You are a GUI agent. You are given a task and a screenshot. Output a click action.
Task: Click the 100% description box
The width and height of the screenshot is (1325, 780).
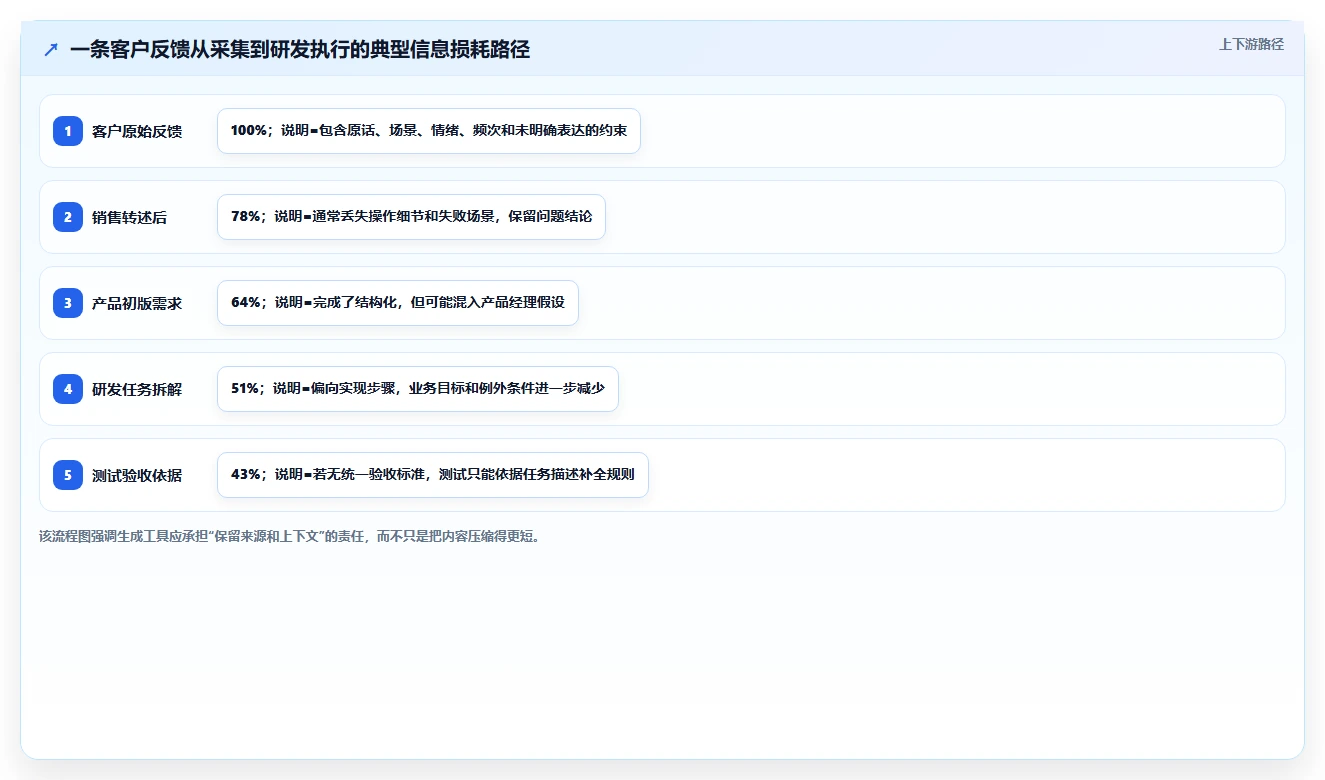click(x=429, y=131)
